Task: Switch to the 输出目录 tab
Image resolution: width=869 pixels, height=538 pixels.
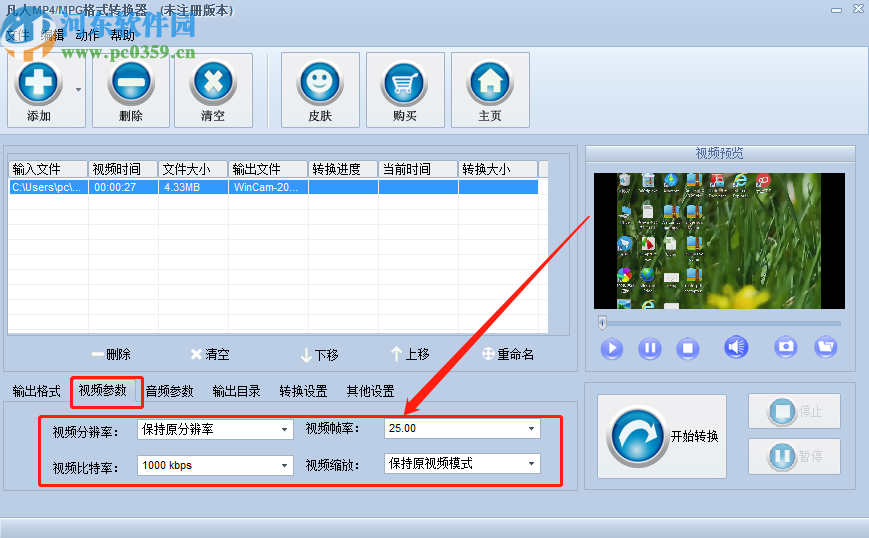Action: [x=237, y=391]
